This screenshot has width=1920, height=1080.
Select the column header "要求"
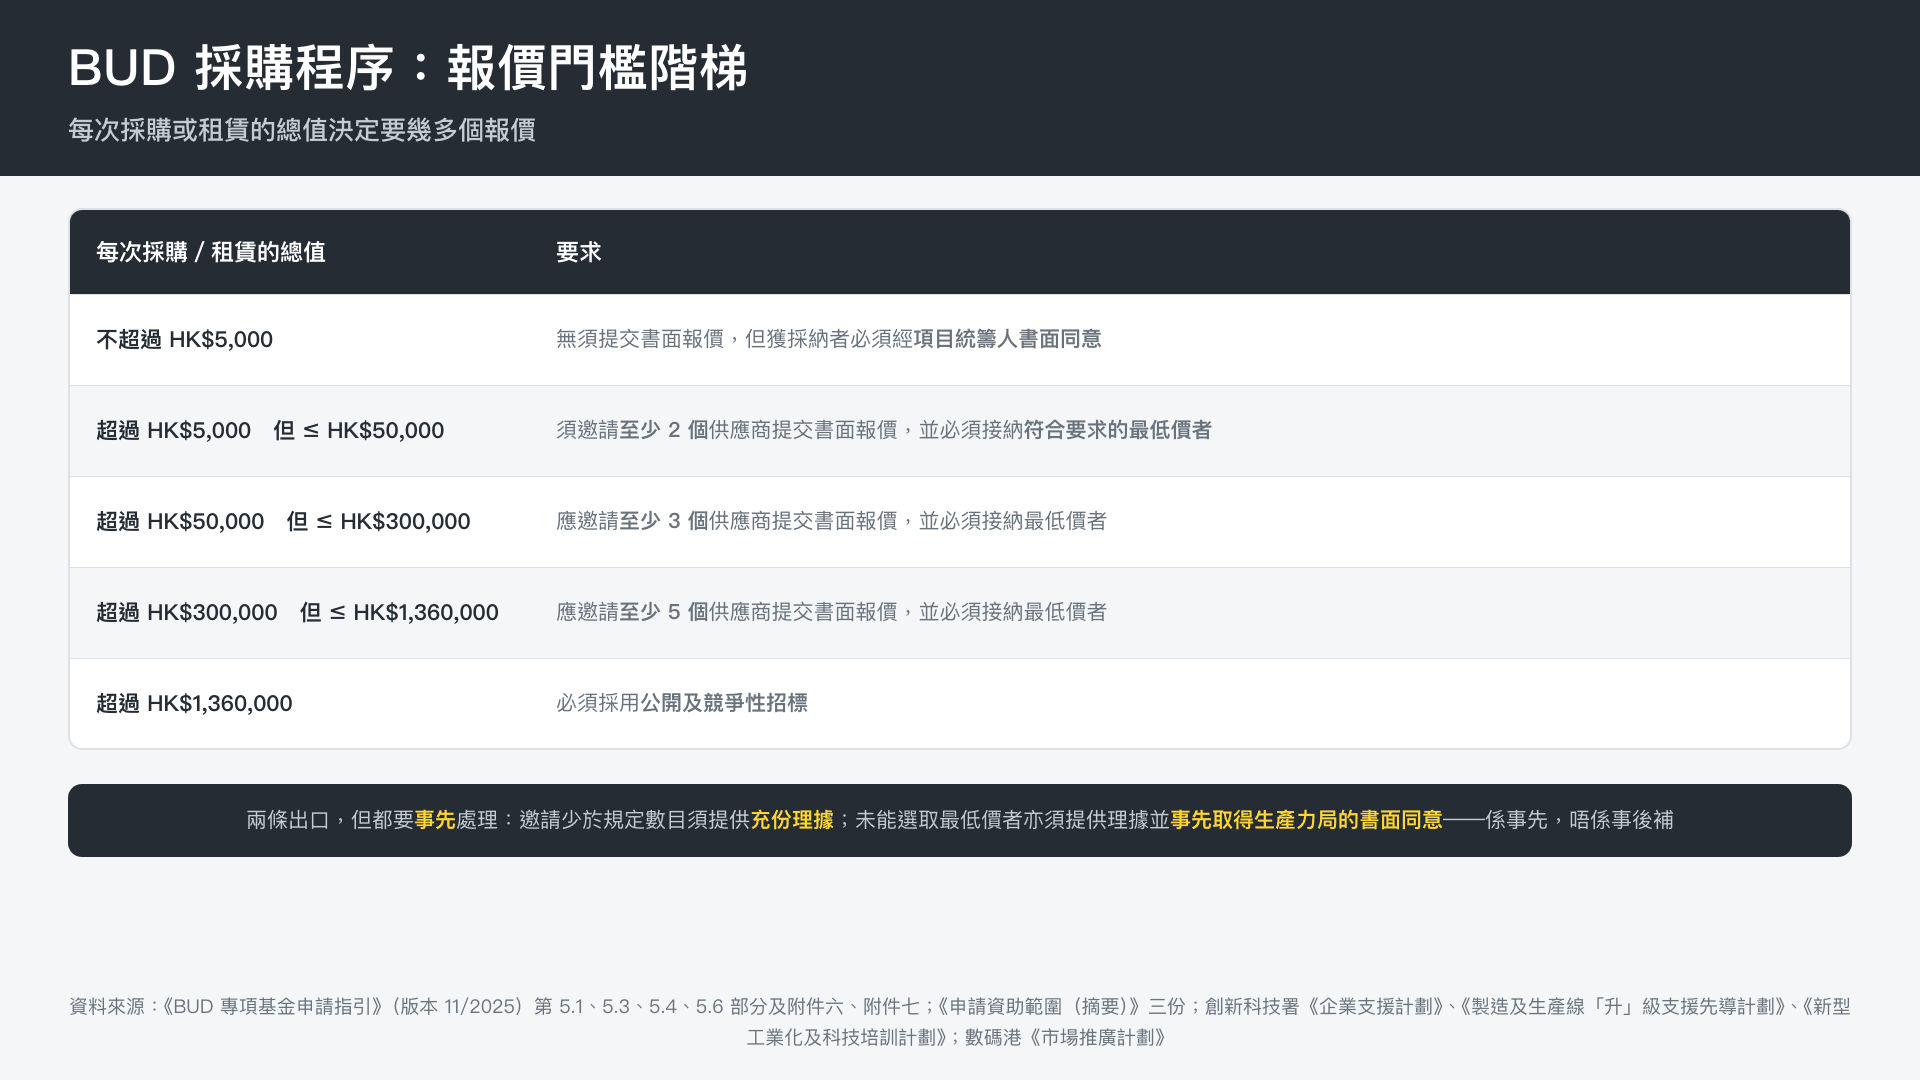(578, 252)
